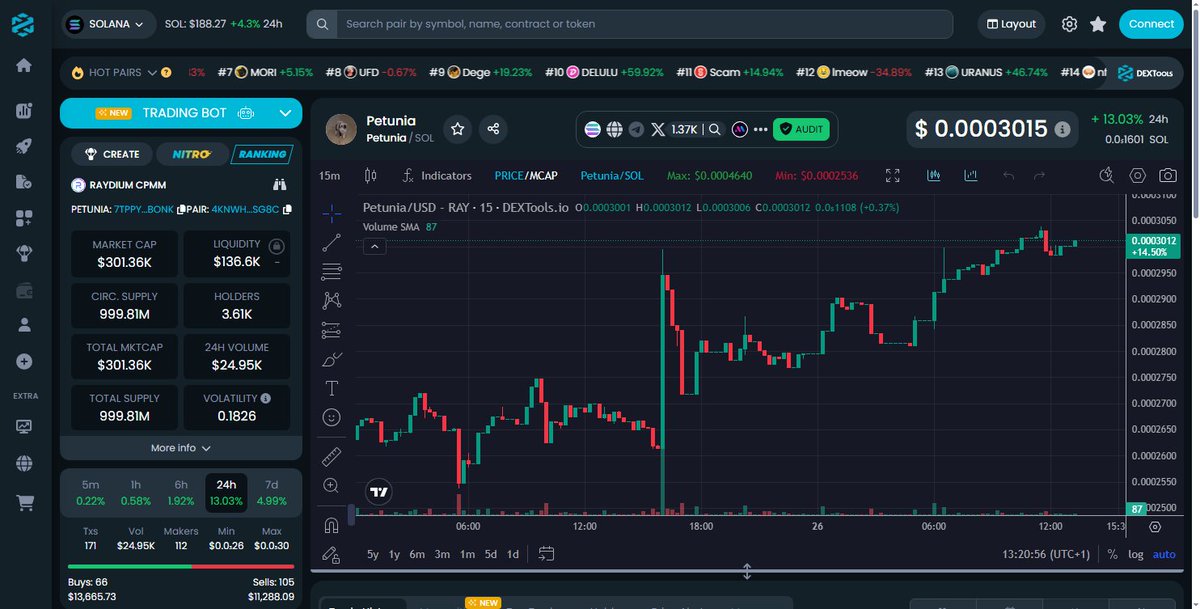Open favorites star in top bar
The height and width of the screenshot is (609, 1200).
pyautogui.click(x=1098, y=24)
